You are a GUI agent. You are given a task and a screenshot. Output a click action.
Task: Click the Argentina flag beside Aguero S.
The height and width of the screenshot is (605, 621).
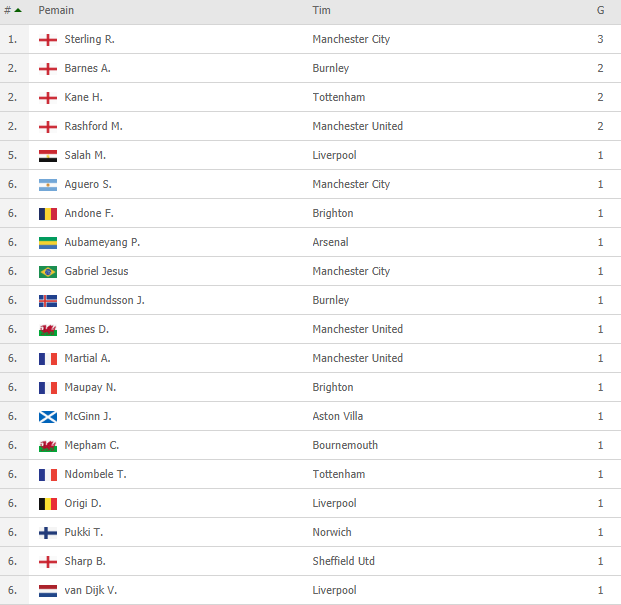click(x=47, y=185)
